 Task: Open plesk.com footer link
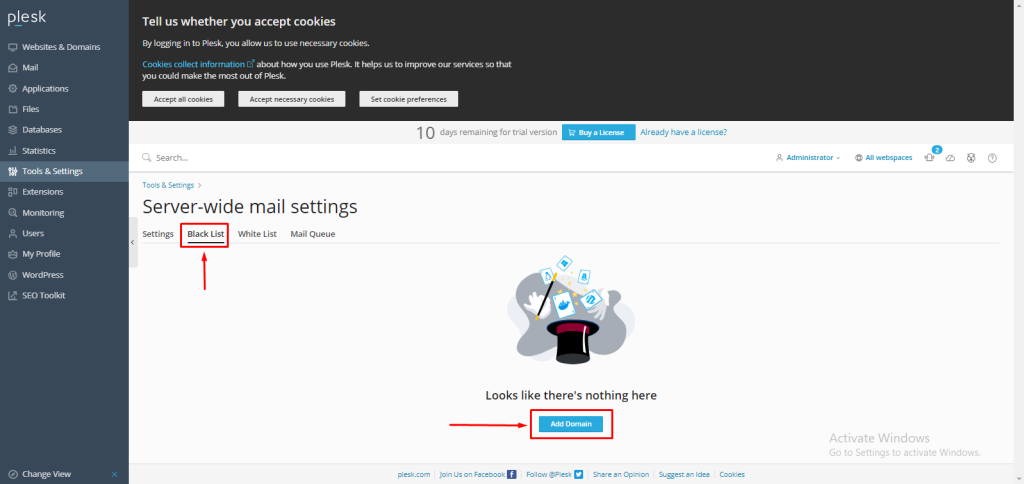[x=414, y=475]
